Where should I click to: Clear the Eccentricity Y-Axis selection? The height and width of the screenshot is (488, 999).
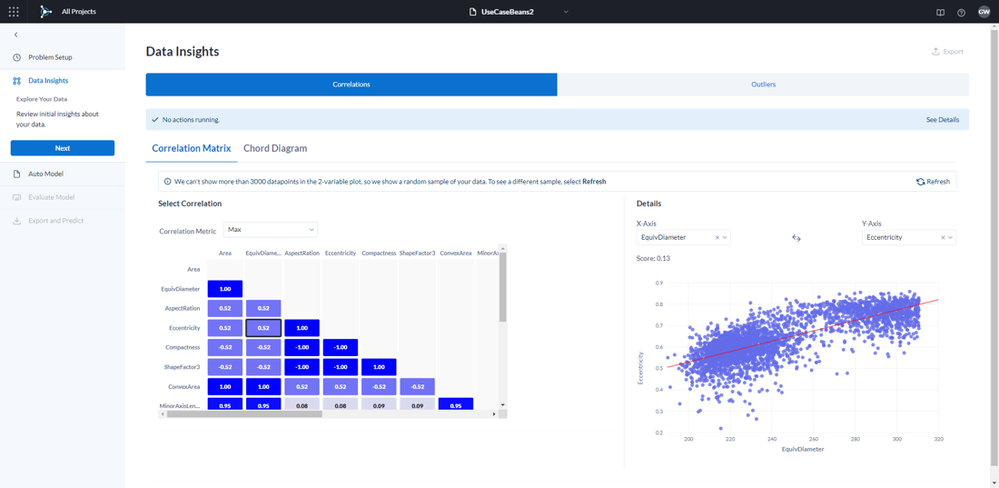coord(942,237)
